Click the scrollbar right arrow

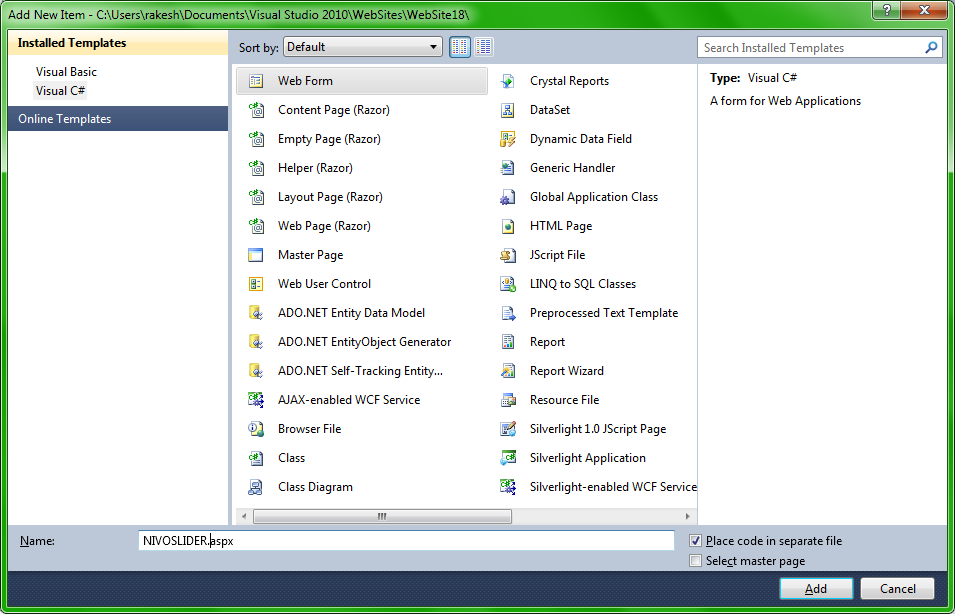click(x=688, y=517)
